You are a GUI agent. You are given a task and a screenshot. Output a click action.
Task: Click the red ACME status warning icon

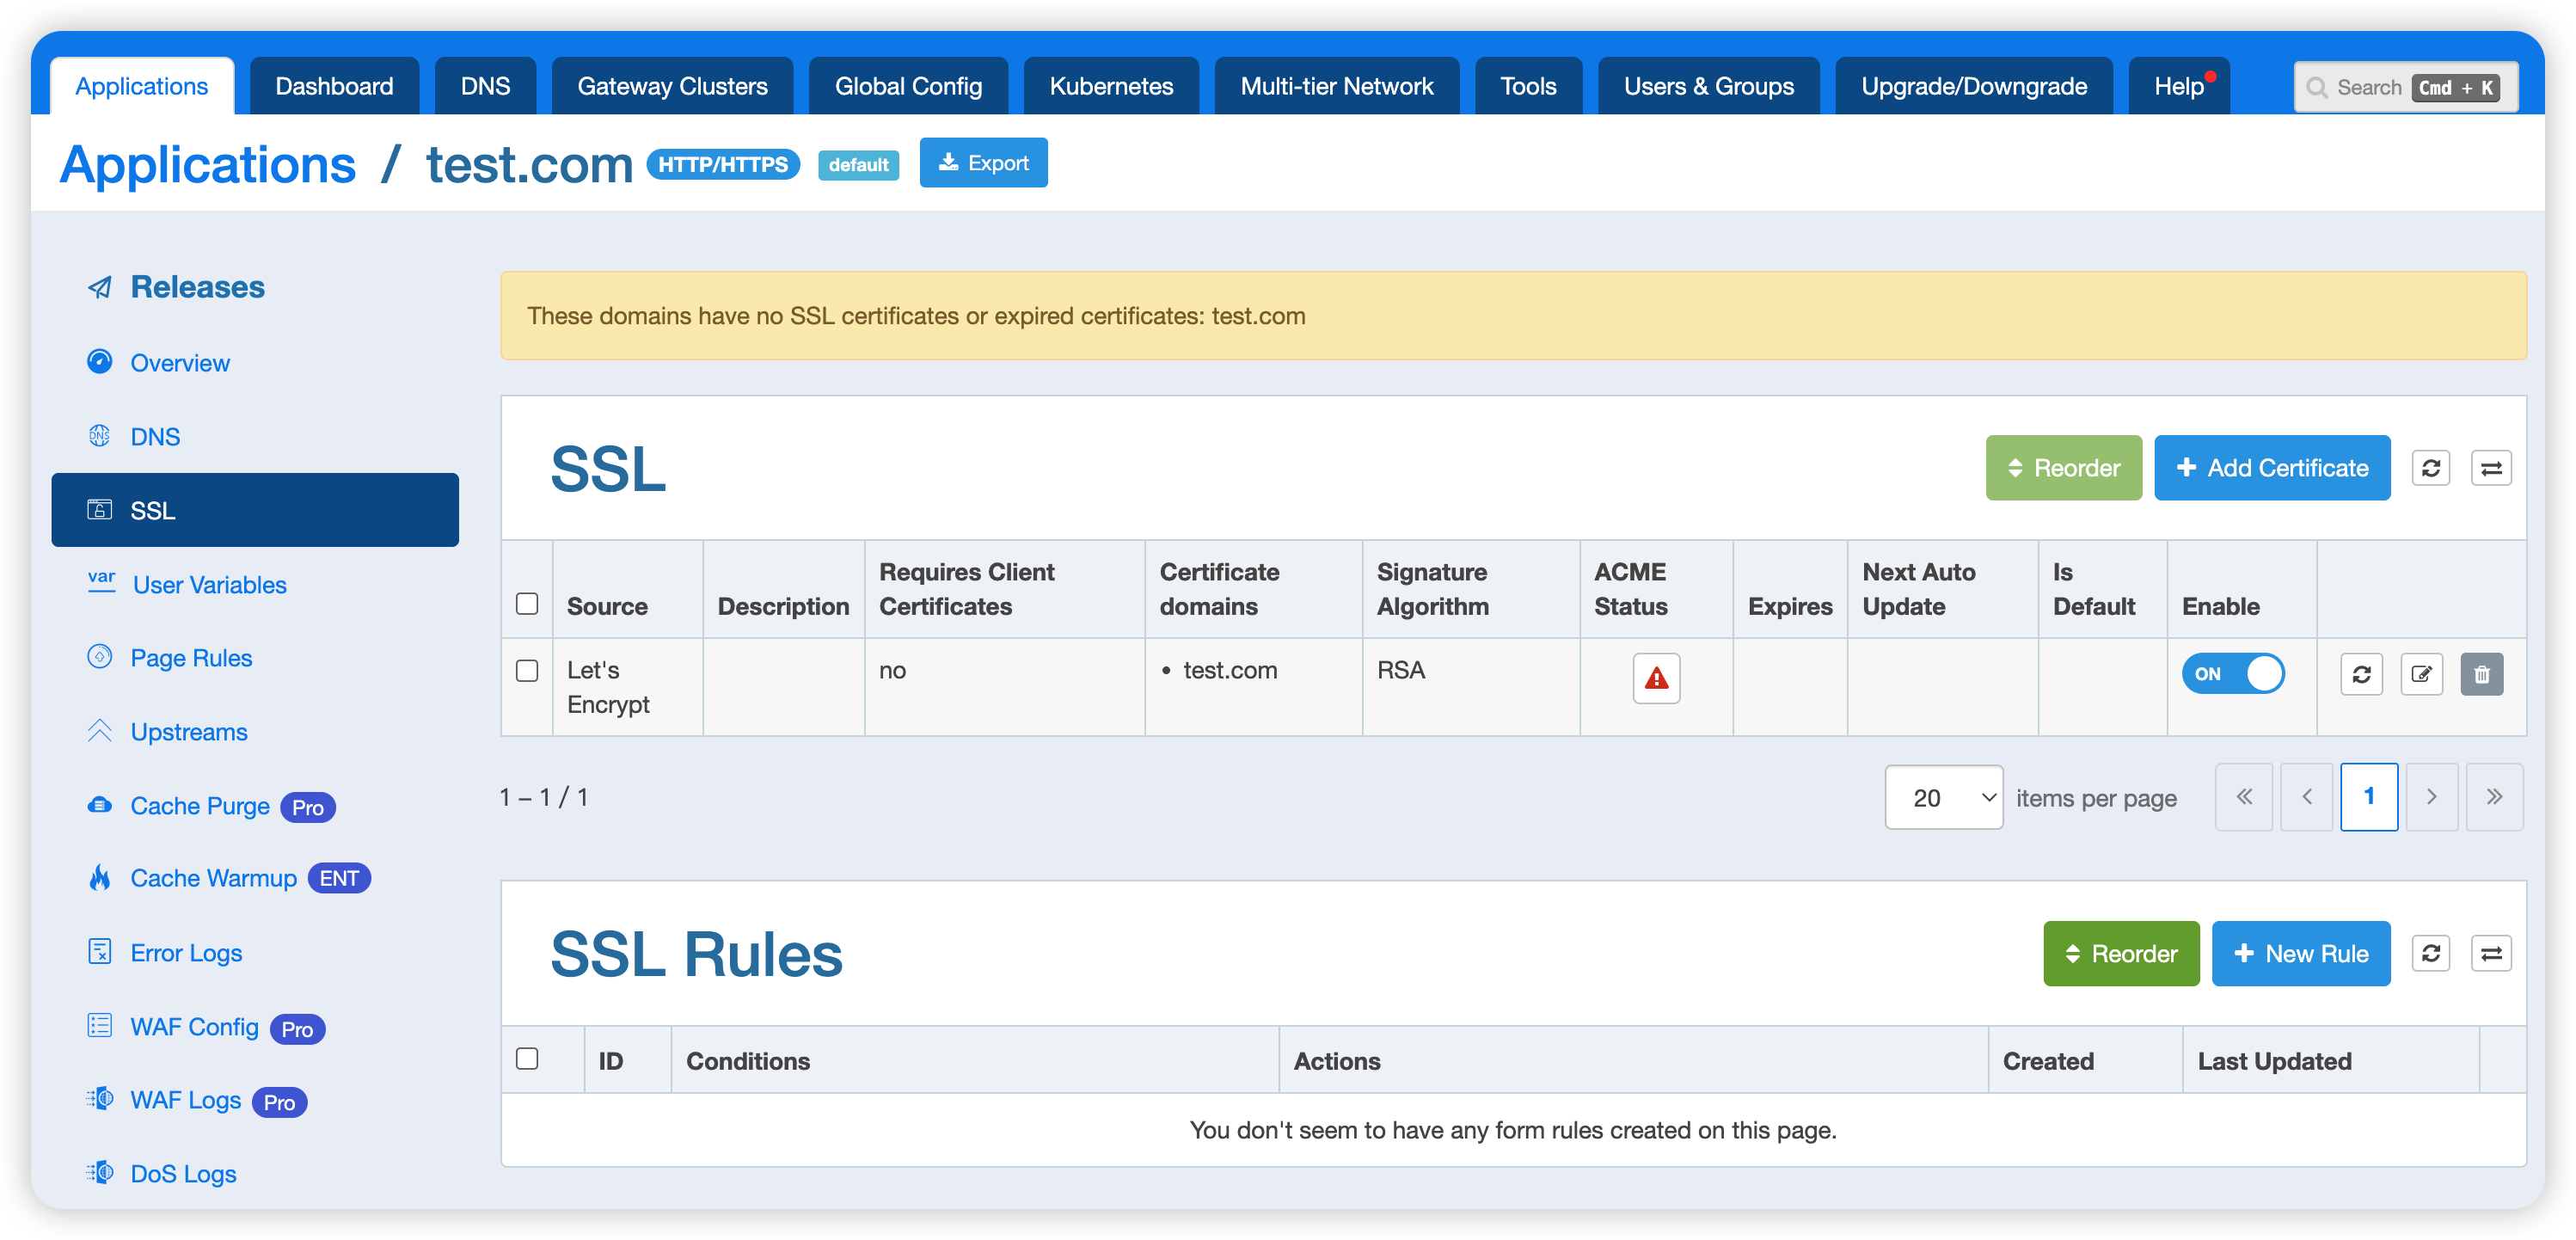(1656, 678)
